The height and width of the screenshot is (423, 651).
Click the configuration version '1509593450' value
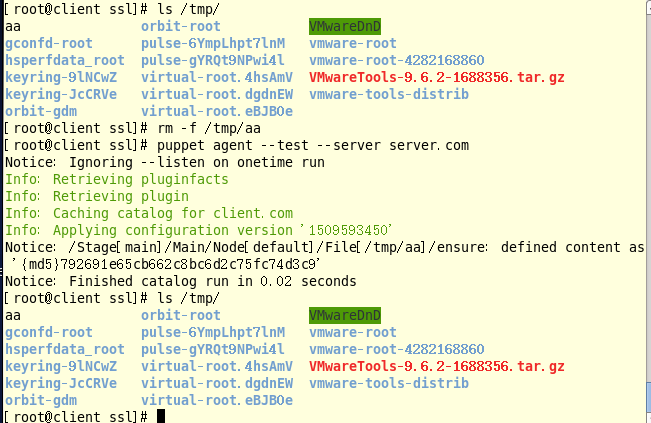(x=349, y=230)
